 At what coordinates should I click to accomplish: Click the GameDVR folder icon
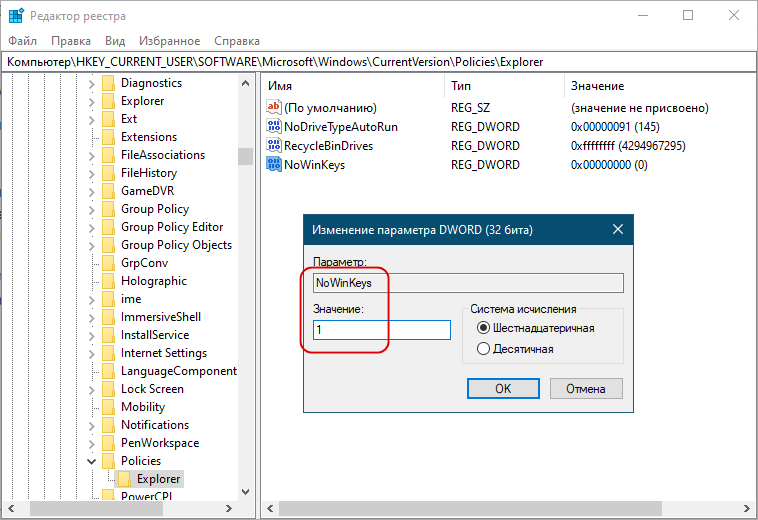click(x=108, y=191)
